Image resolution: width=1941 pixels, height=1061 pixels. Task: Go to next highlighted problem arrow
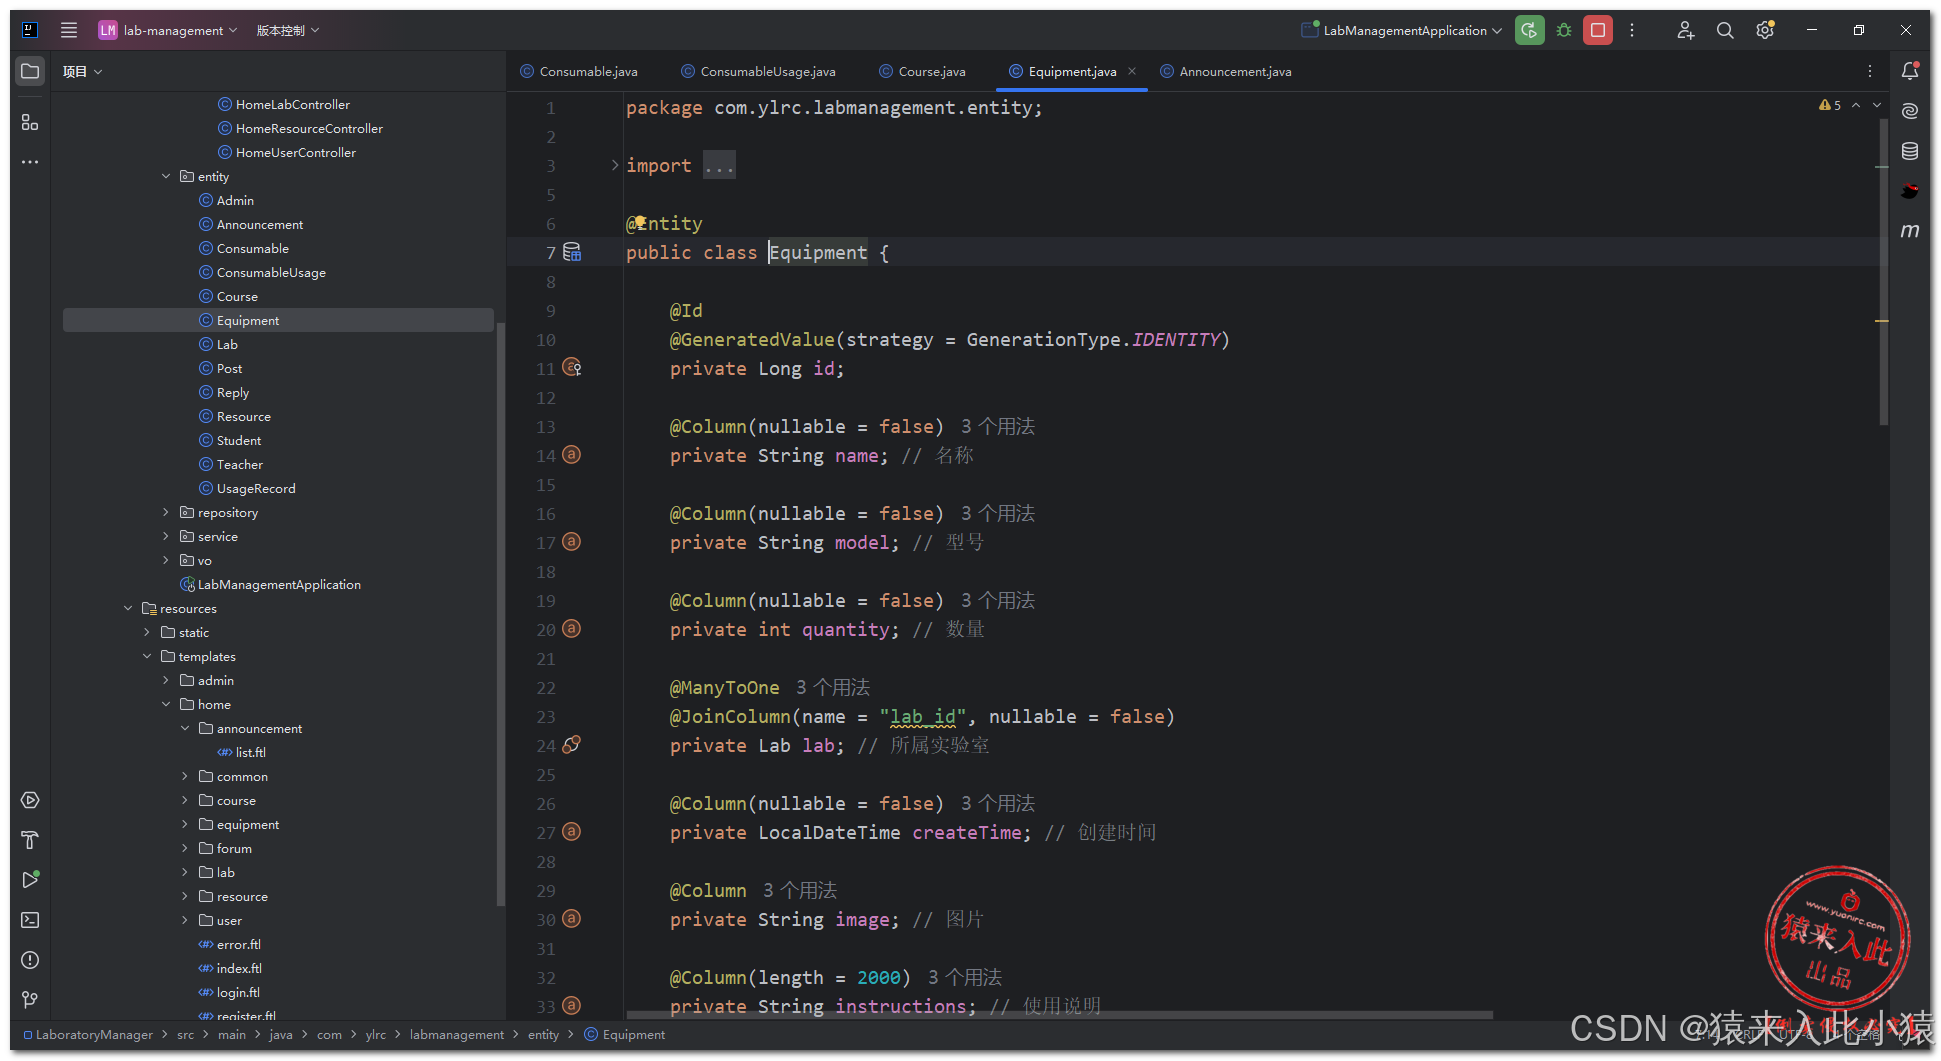pyautogui.click(x=1877, y=105)
